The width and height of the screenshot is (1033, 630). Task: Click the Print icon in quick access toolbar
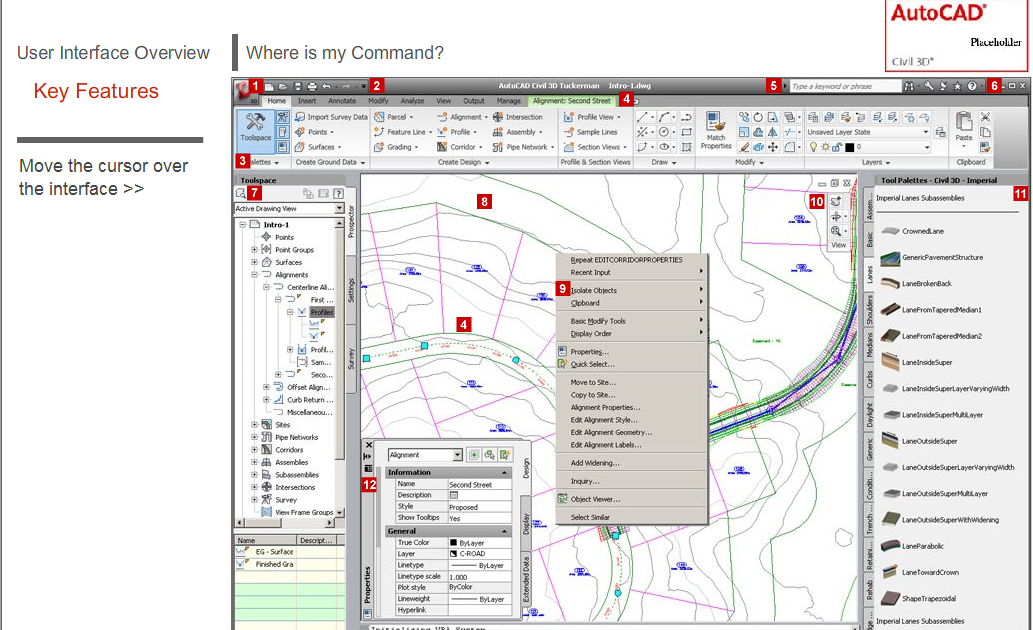pyautogui.click(x=312, y=86)
